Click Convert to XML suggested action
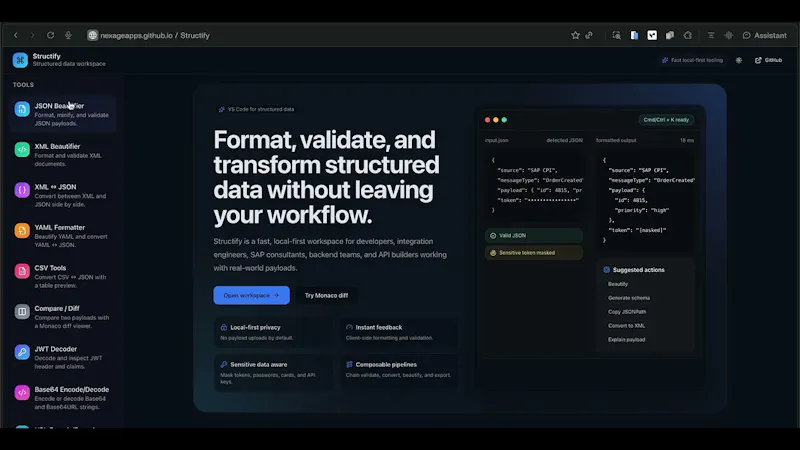 pyautogui.click(x=626, y=326)
